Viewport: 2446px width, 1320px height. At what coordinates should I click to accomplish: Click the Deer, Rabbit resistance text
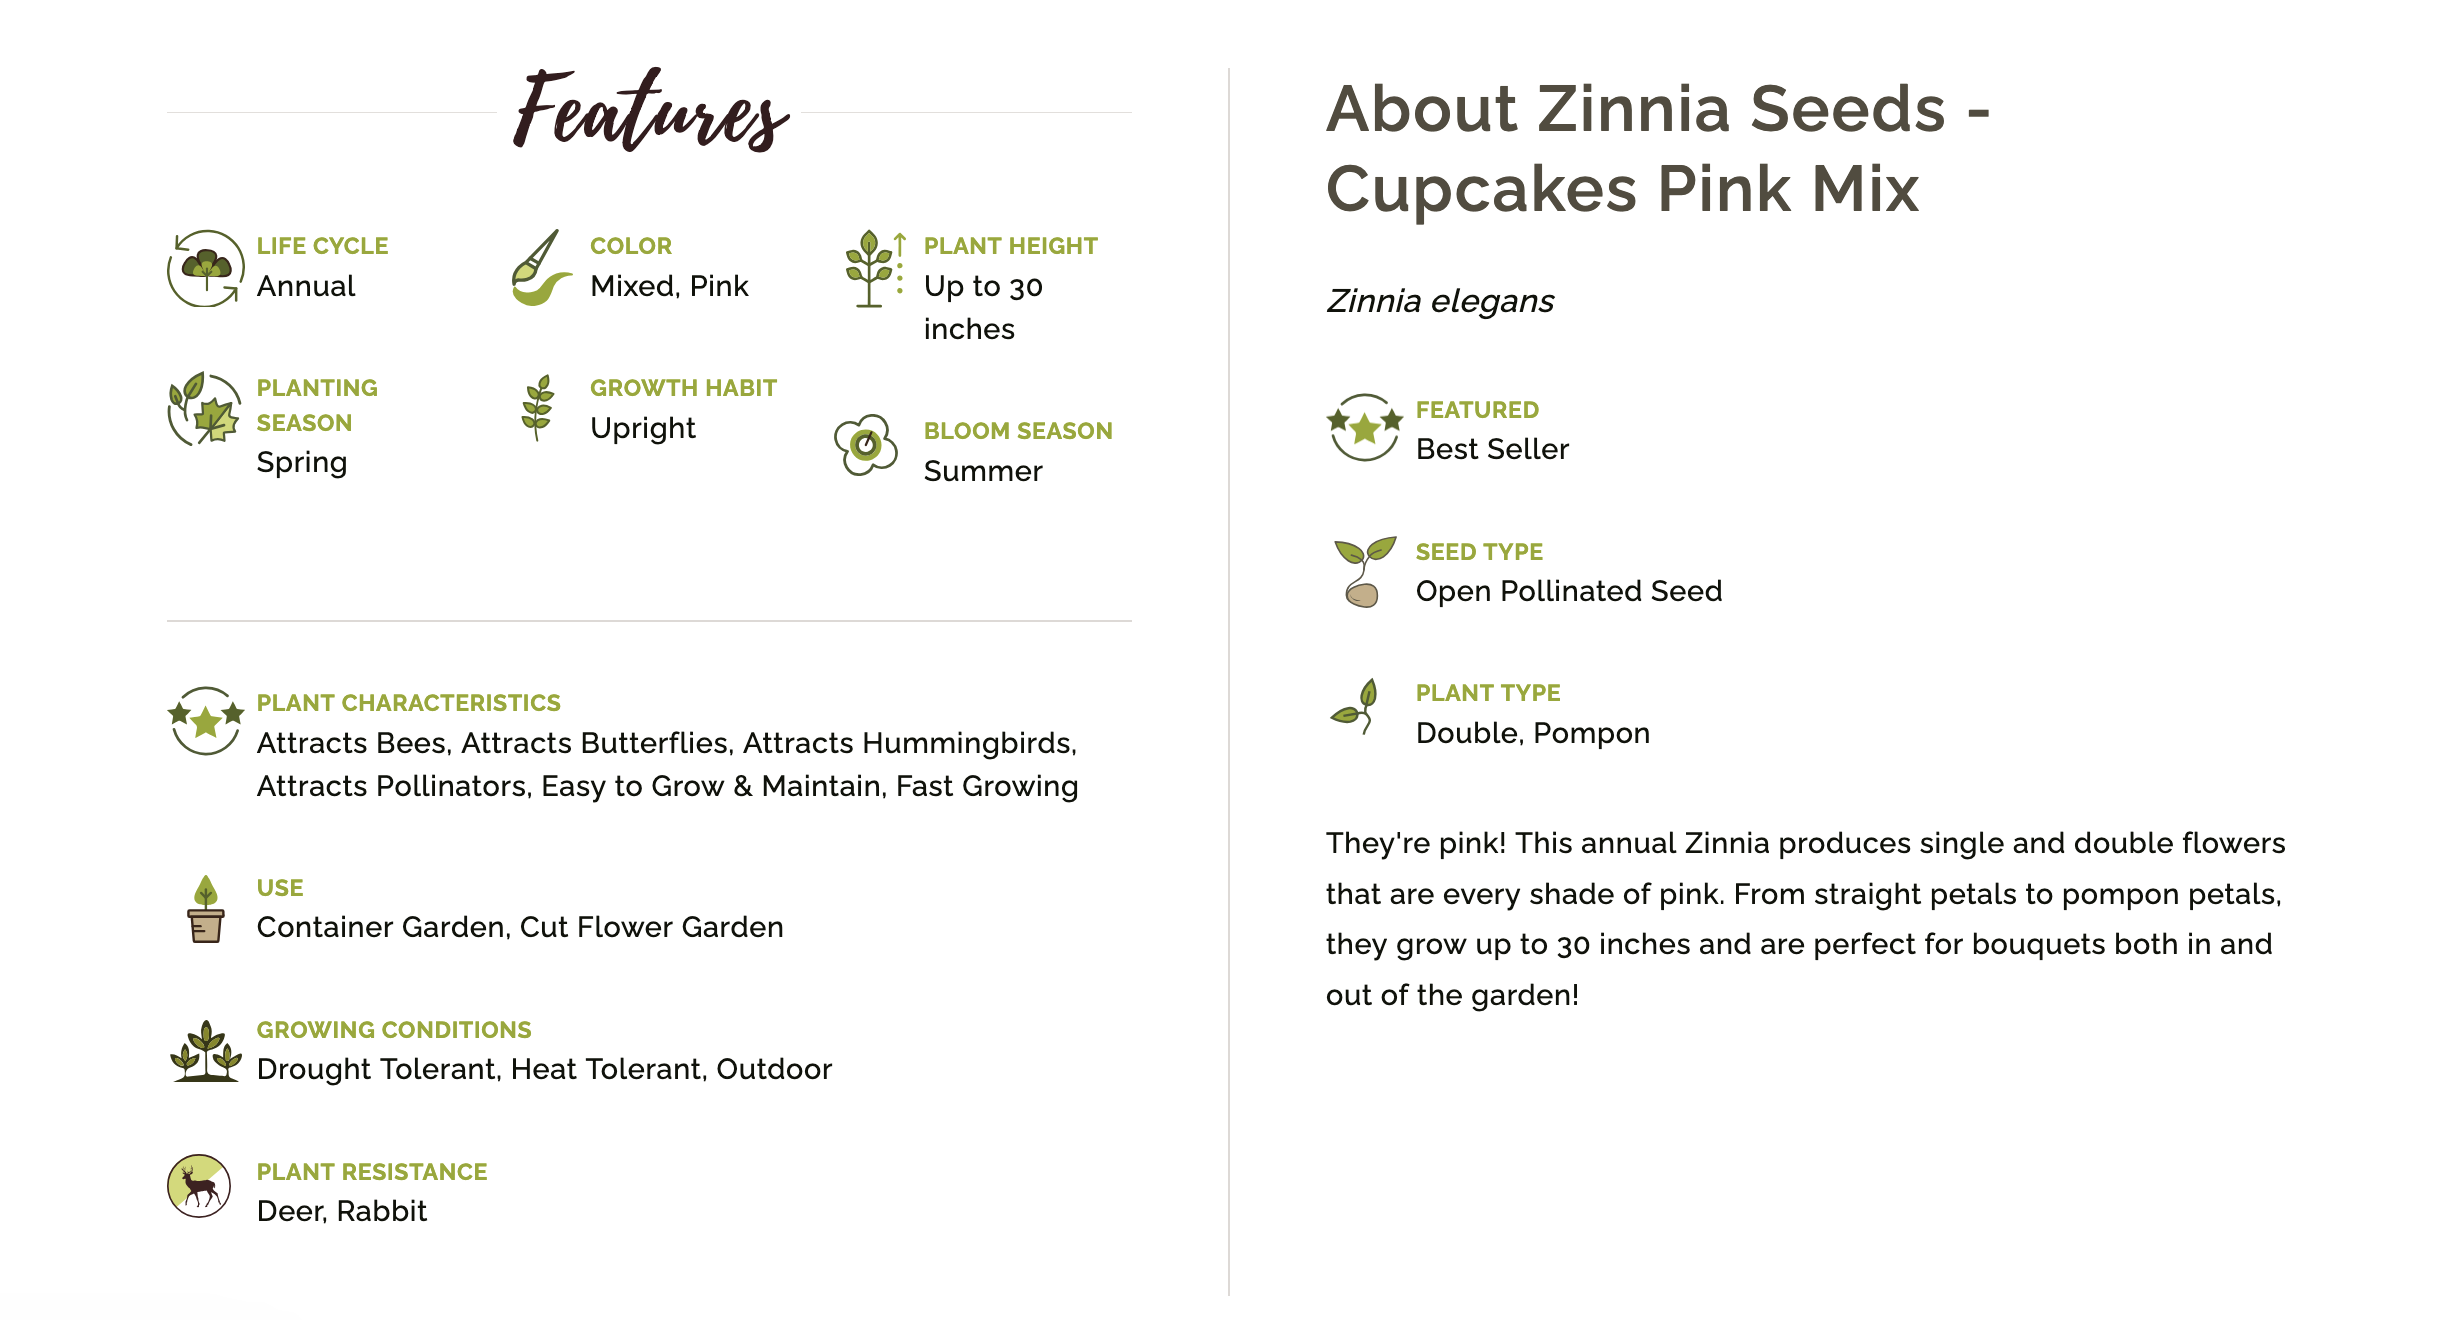pos(342,1211)
